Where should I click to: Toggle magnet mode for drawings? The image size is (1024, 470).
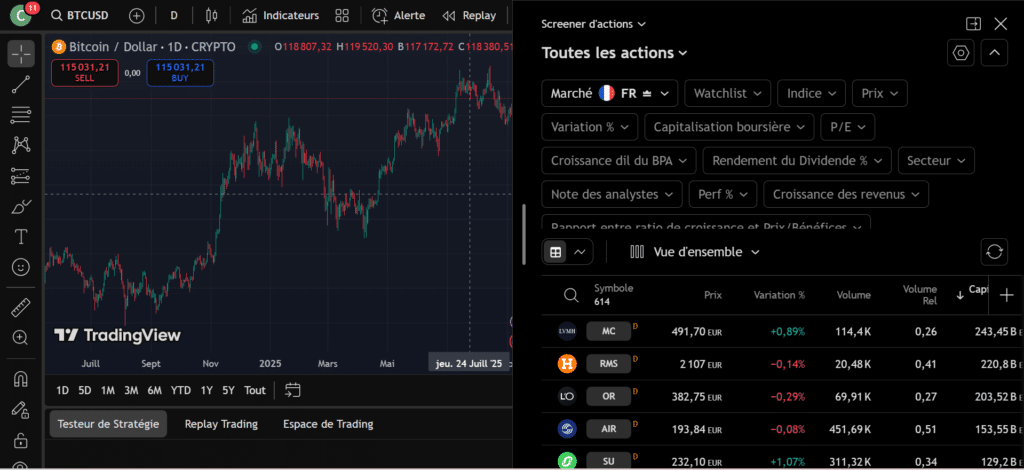21,378
